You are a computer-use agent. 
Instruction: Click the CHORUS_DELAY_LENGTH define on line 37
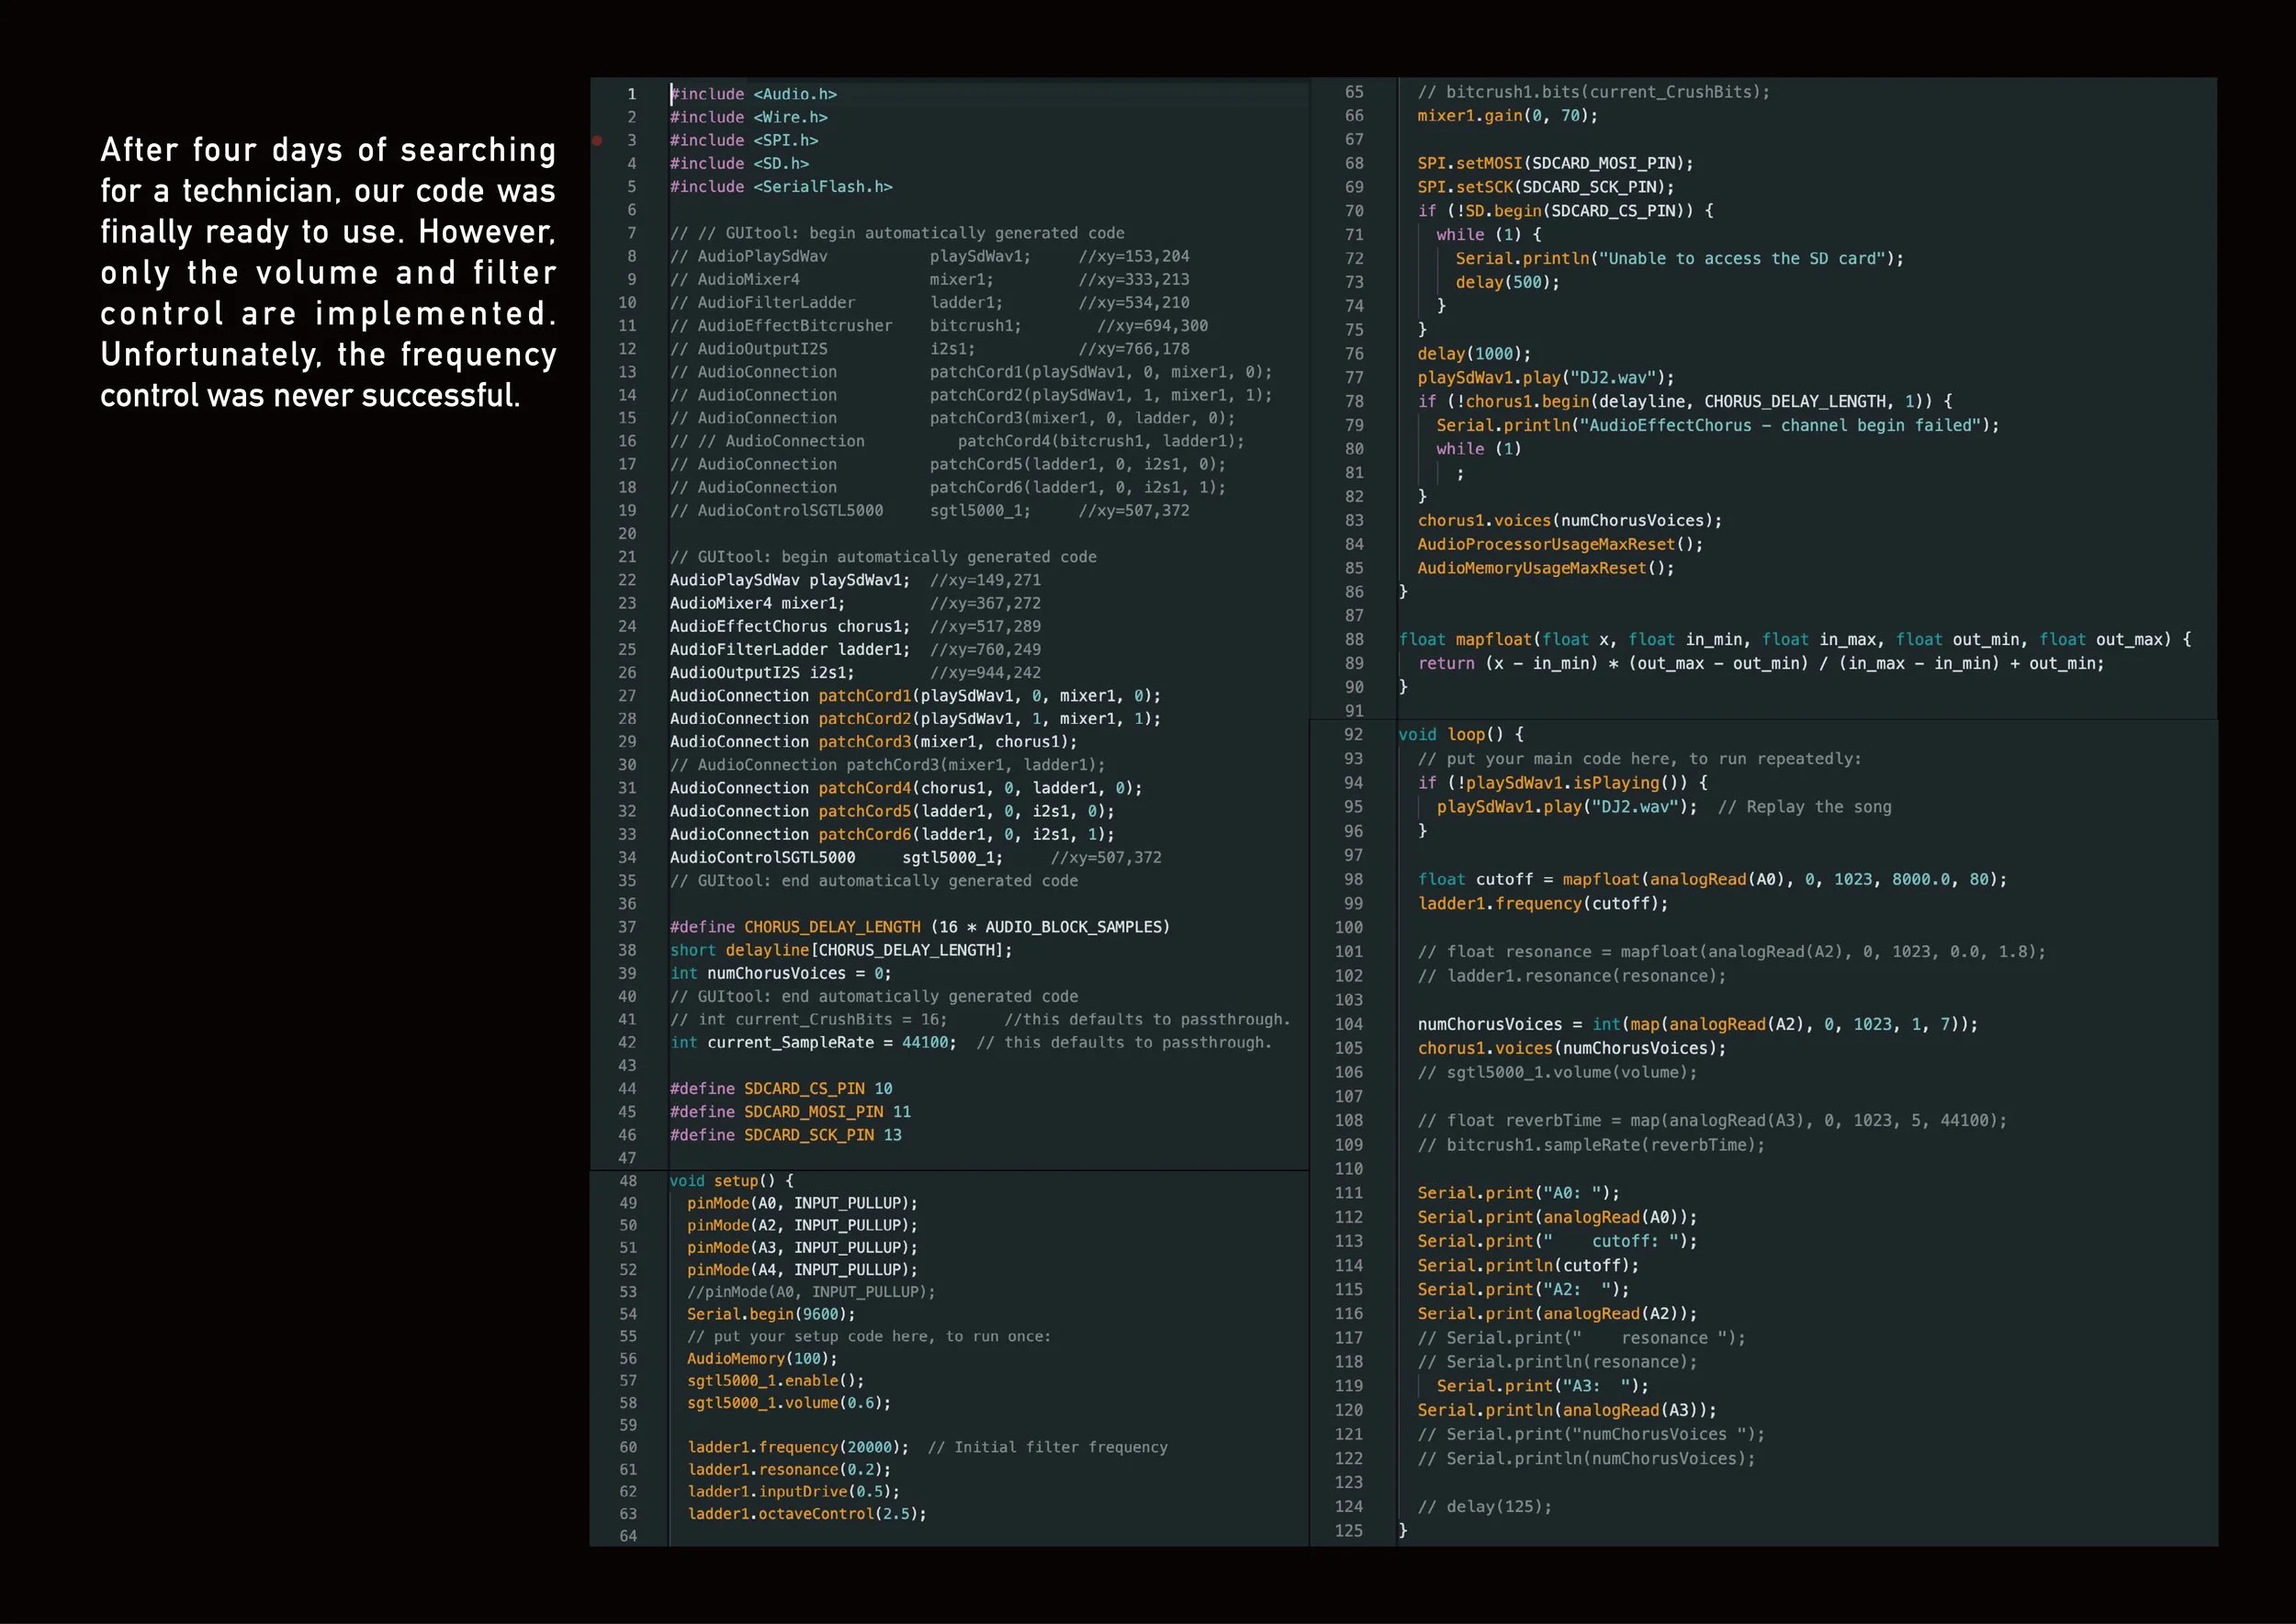(831, 927)
